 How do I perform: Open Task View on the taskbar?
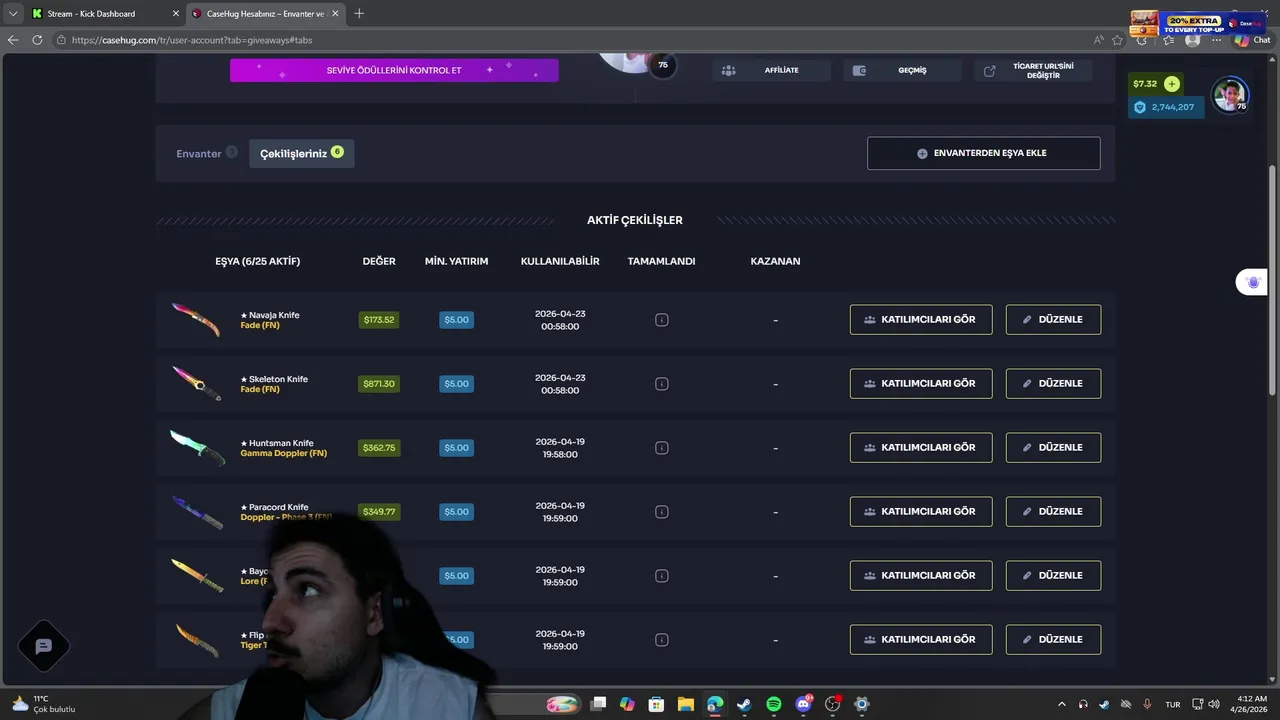598,704
